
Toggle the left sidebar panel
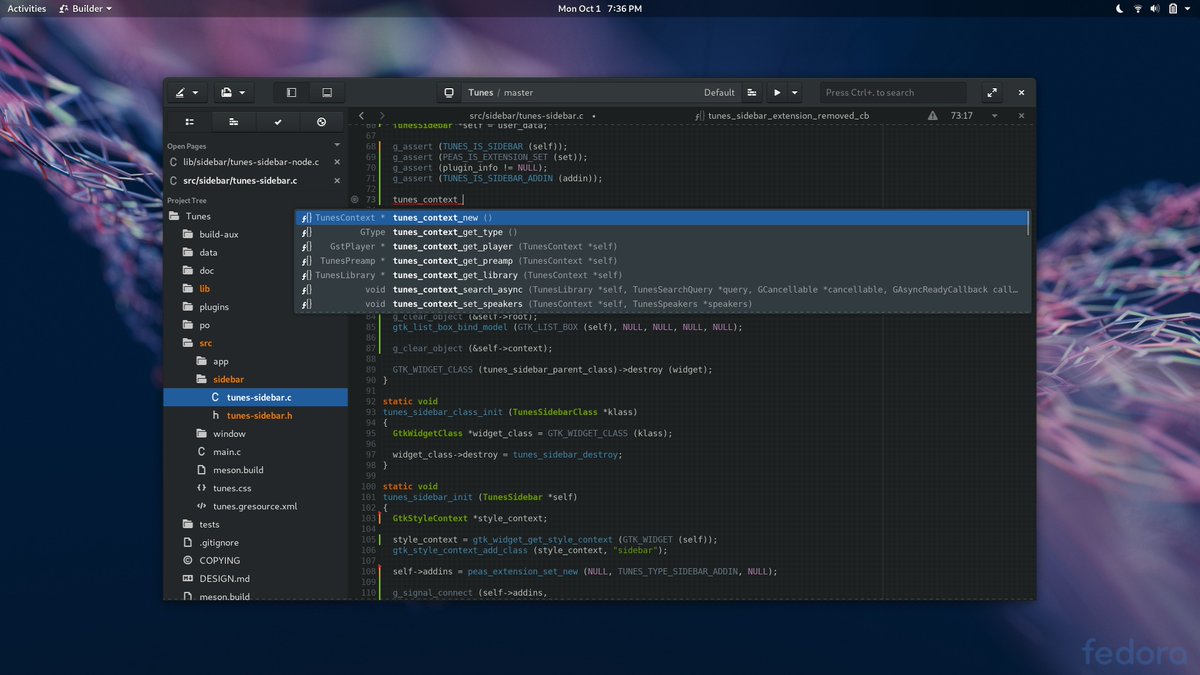(292, 92)
